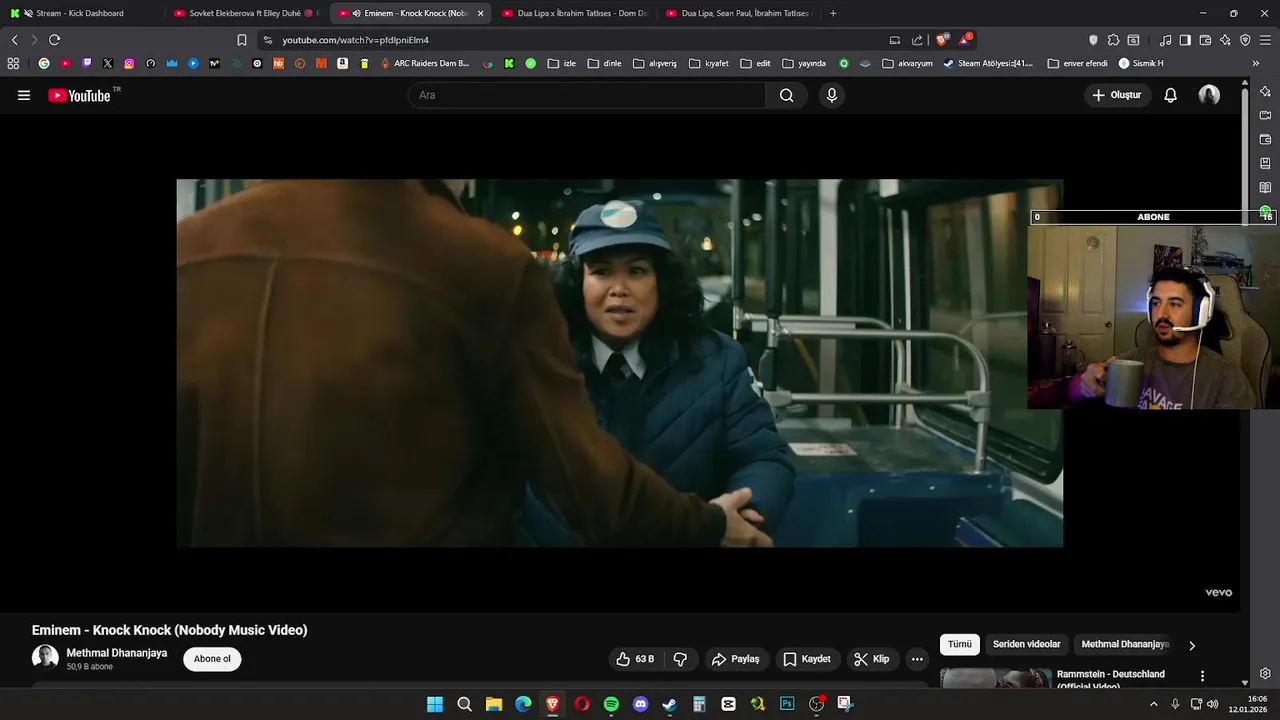Select the 'Seriden videolar' filter chip
The image size is (1280, 720).
tap(1026, 644)
